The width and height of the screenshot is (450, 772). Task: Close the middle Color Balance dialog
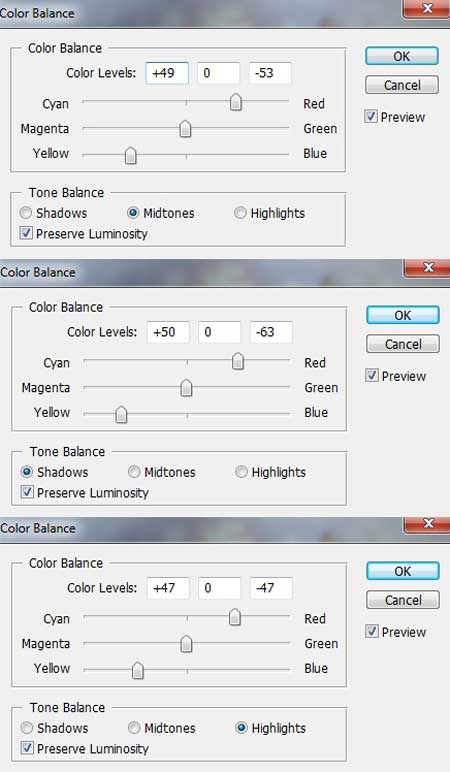[427, 267]
